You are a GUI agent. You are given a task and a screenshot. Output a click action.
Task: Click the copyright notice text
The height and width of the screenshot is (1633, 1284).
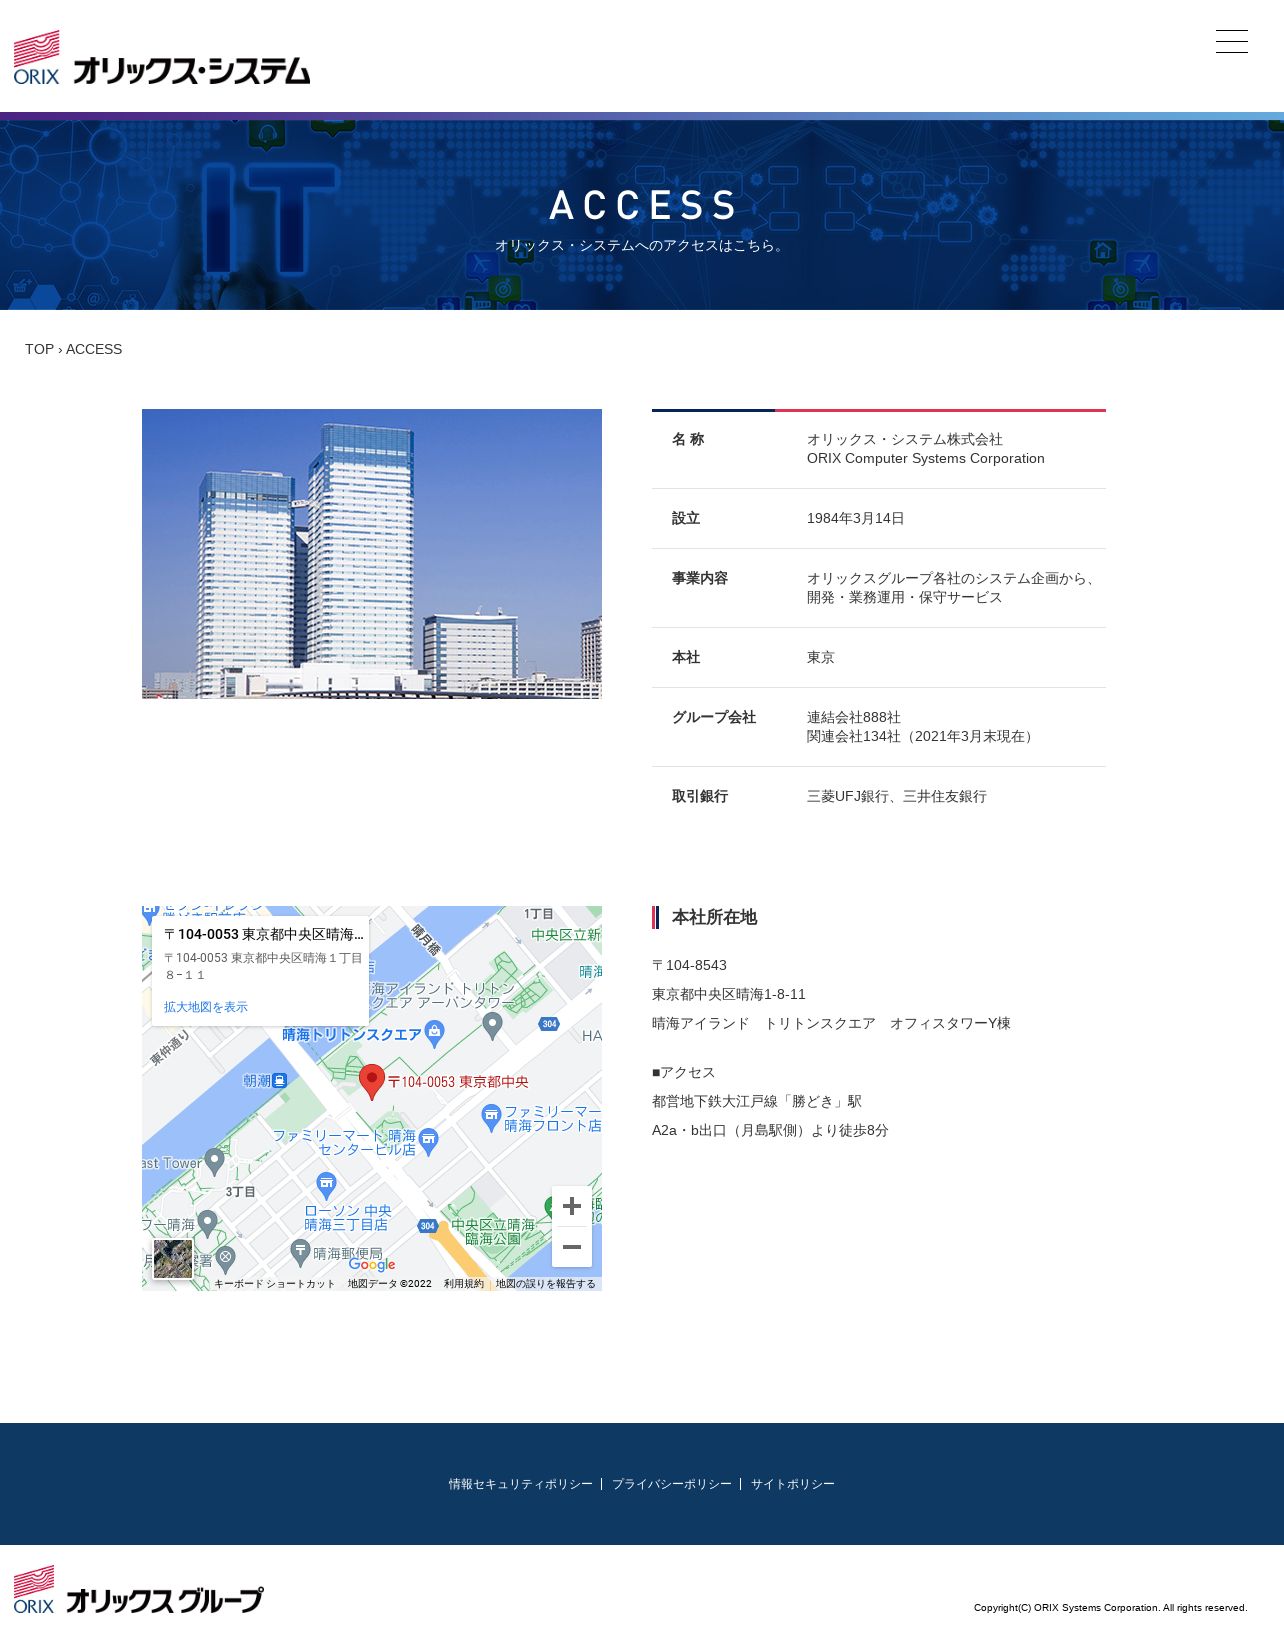pyautogui.click(x=1110, y=1608)
